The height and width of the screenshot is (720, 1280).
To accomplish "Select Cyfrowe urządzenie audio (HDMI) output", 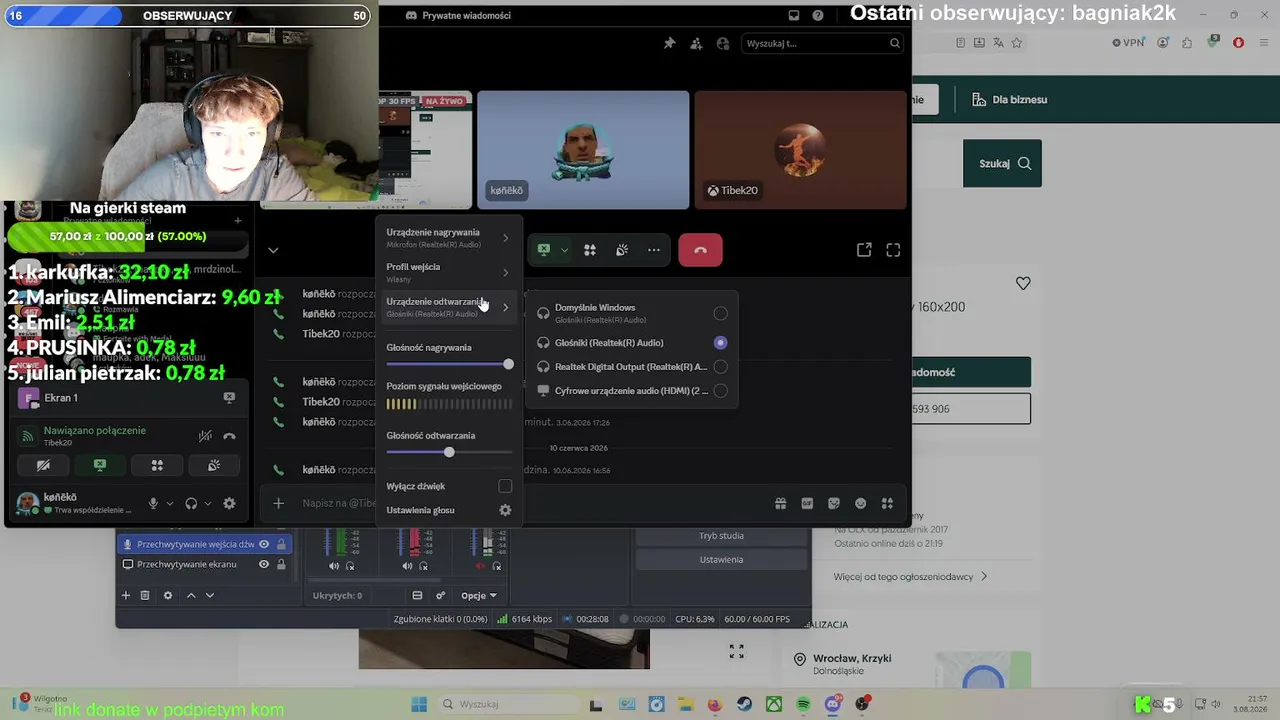I will tap(632, 391).
